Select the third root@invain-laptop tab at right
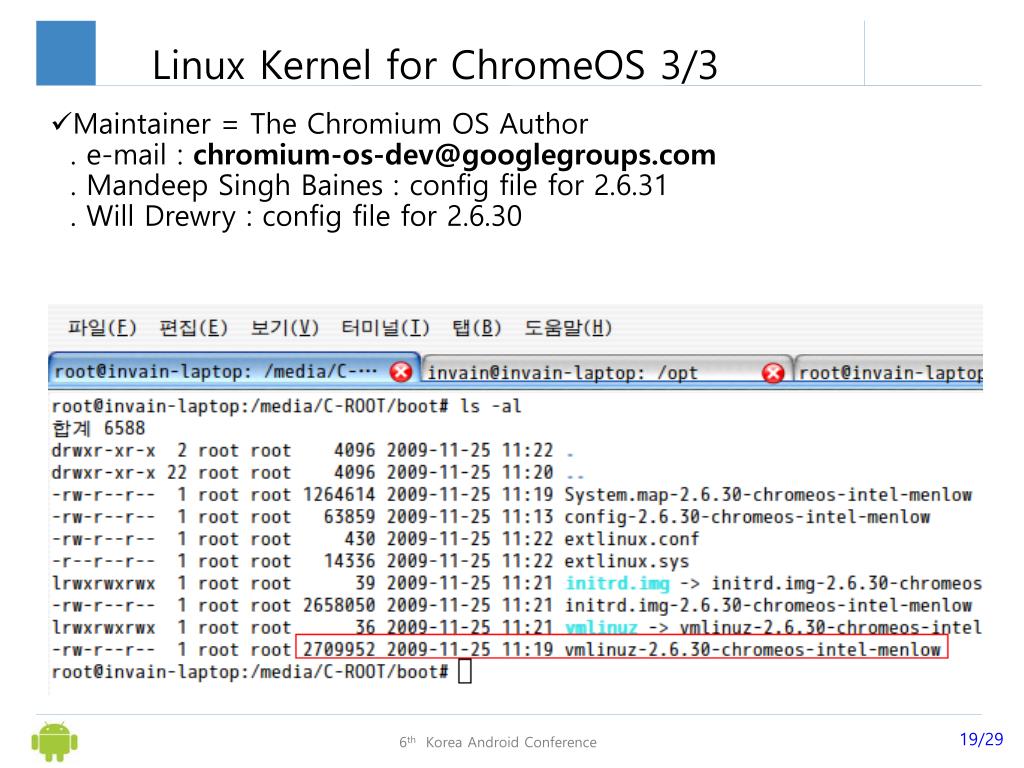The image size is (1024, 768). click(x=891, y=373)
